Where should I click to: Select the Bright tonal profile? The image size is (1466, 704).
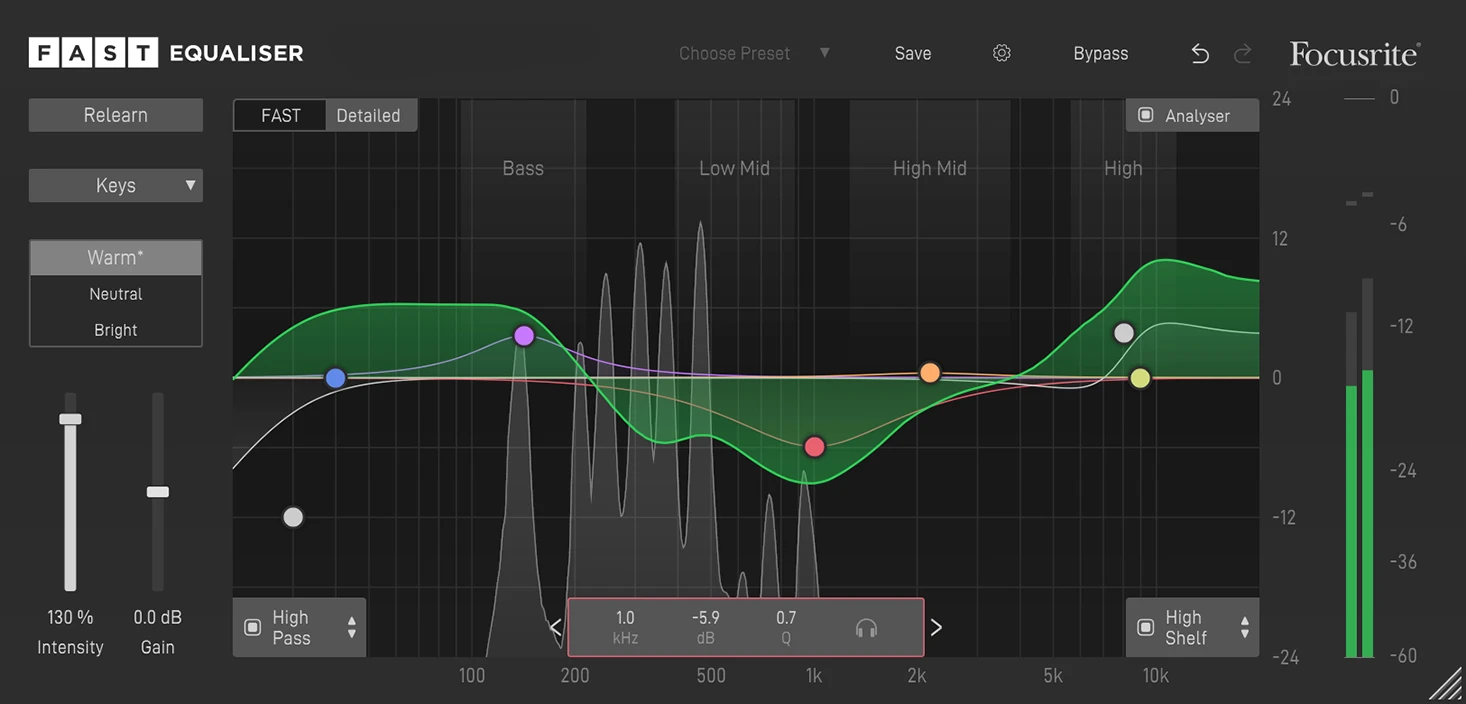[116, 330]
